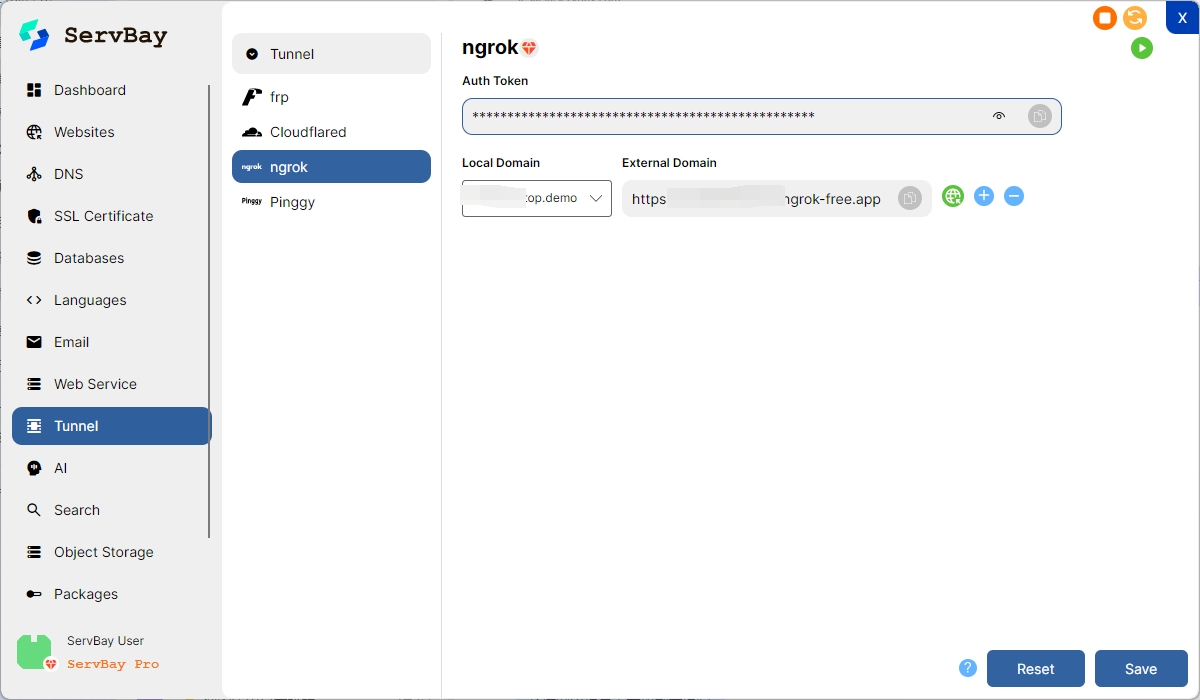Click the frp logo icon

coord(252,97)
